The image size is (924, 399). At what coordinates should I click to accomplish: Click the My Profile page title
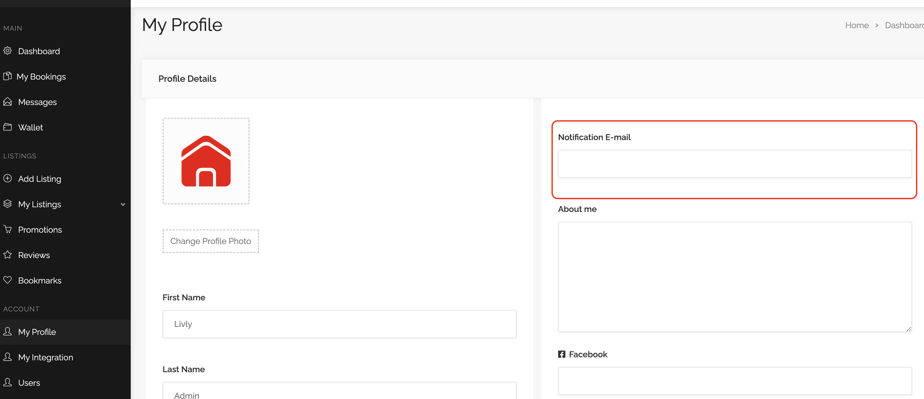pyautogui.click(x=182, y=25)
